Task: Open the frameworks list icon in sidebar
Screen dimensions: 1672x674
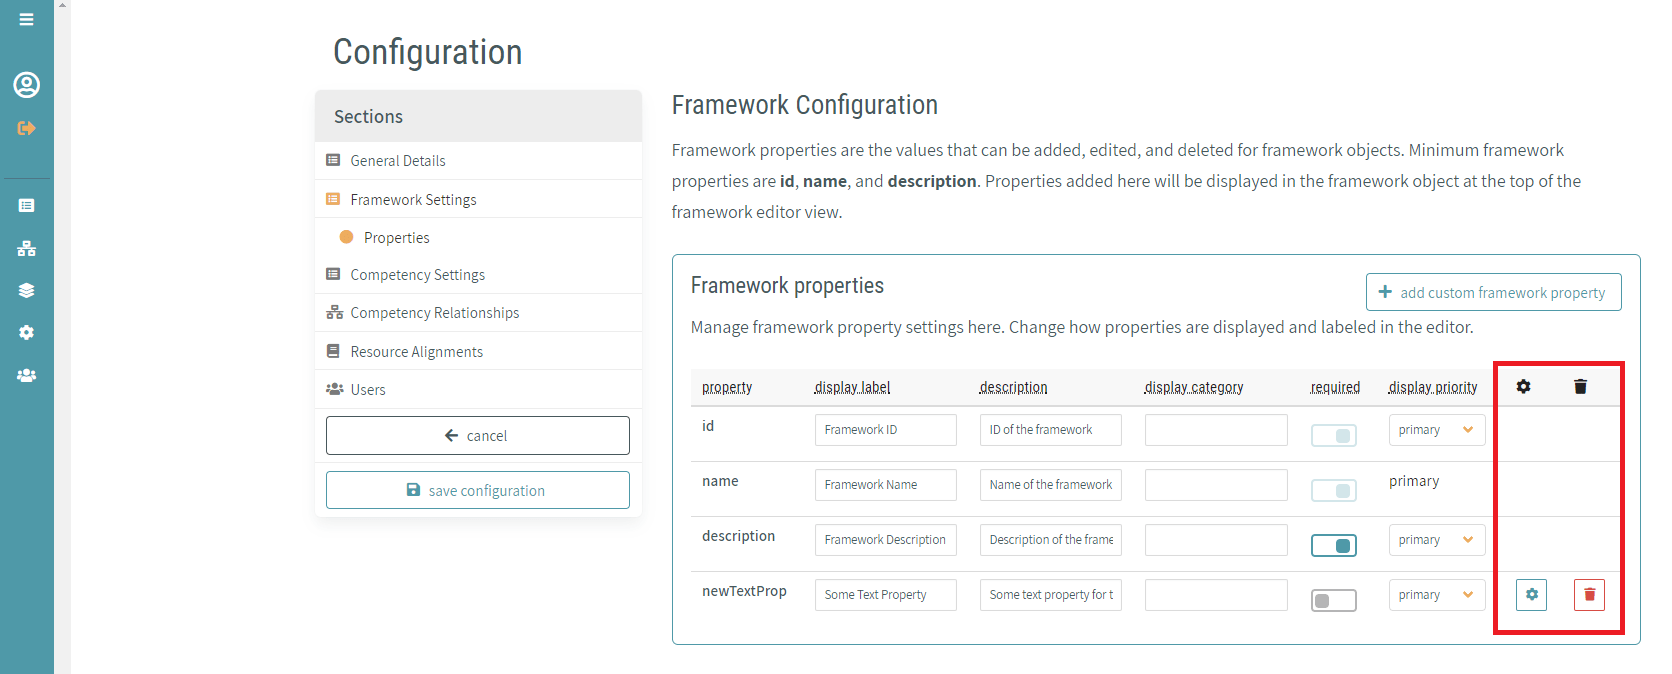Action: tap(27, 205)
